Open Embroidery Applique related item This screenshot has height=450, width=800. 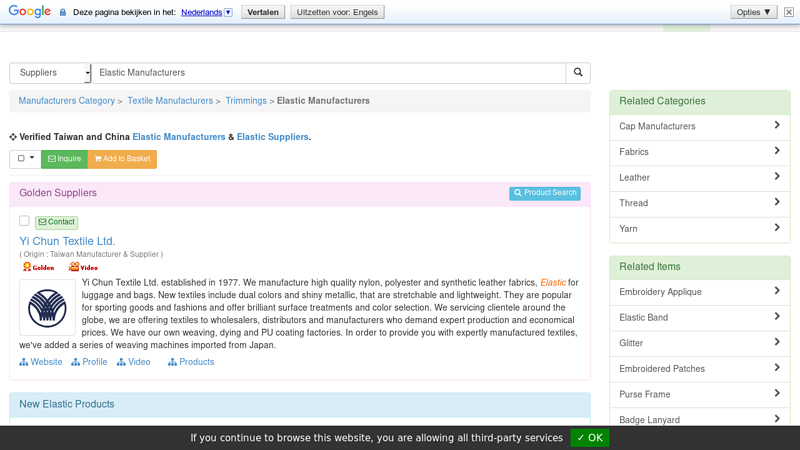699,292
